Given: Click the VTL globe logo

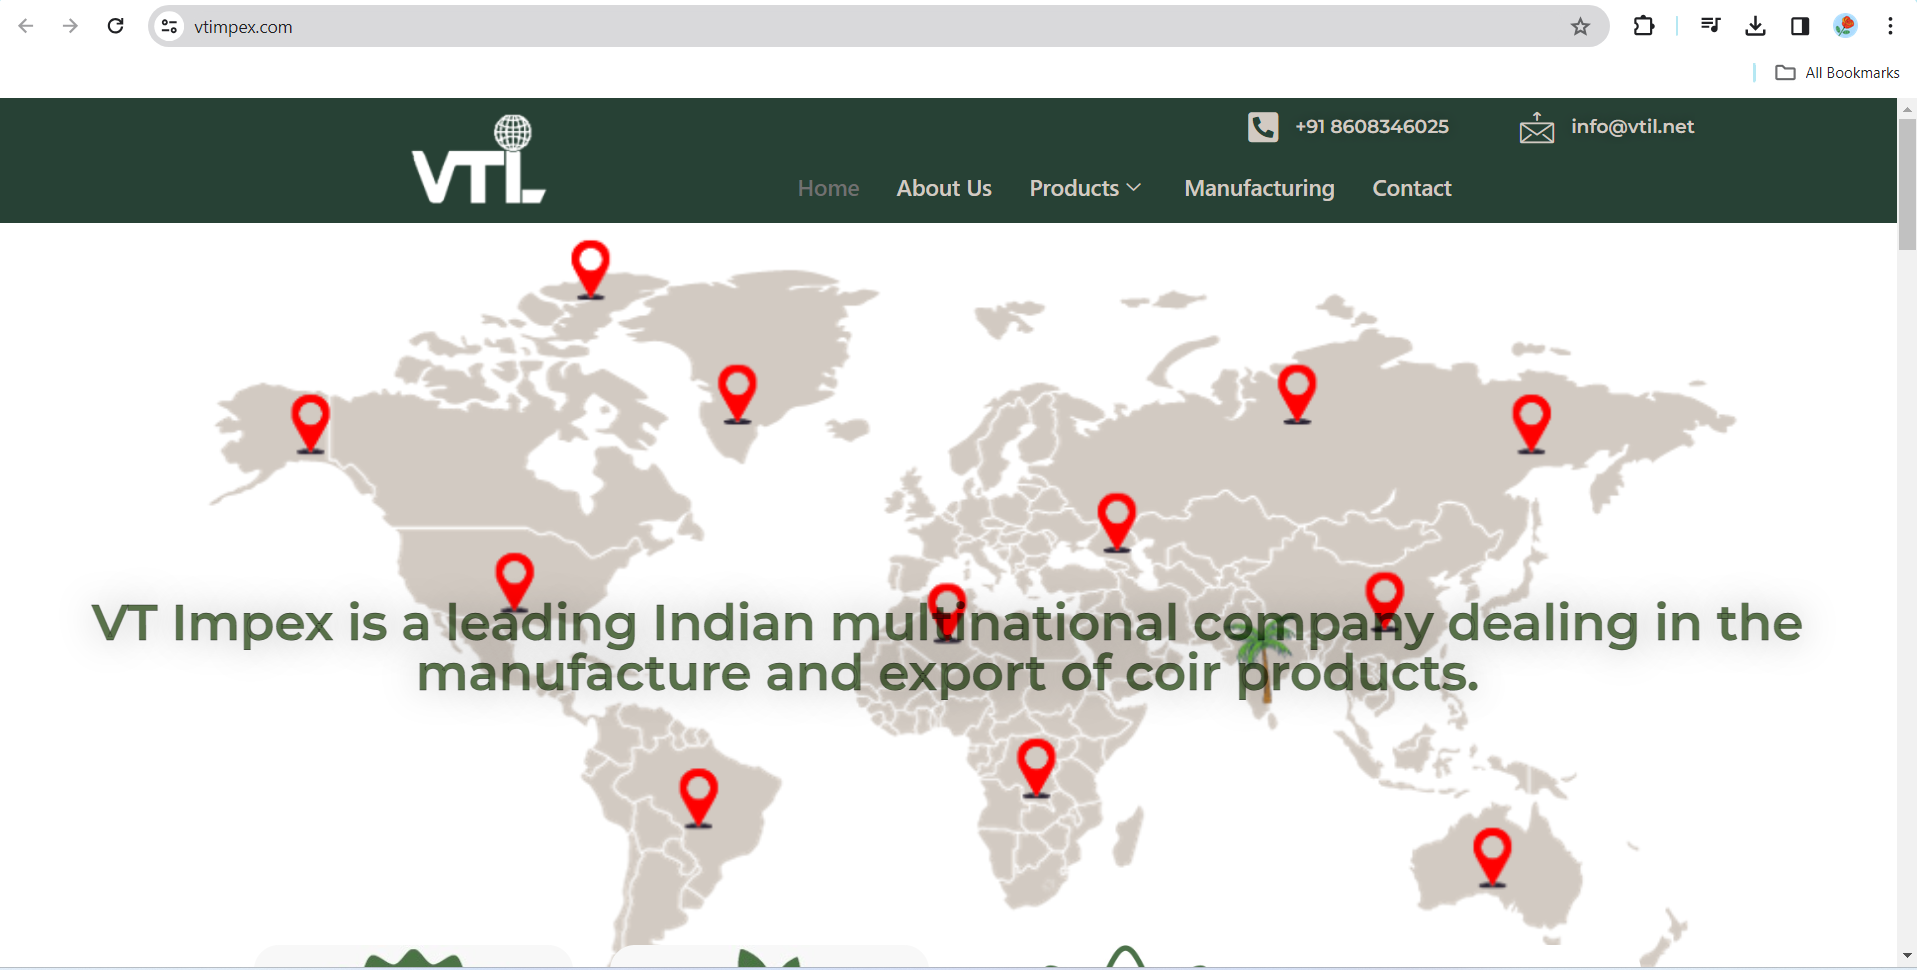Looking at the screenshot, I should point(479,160).
